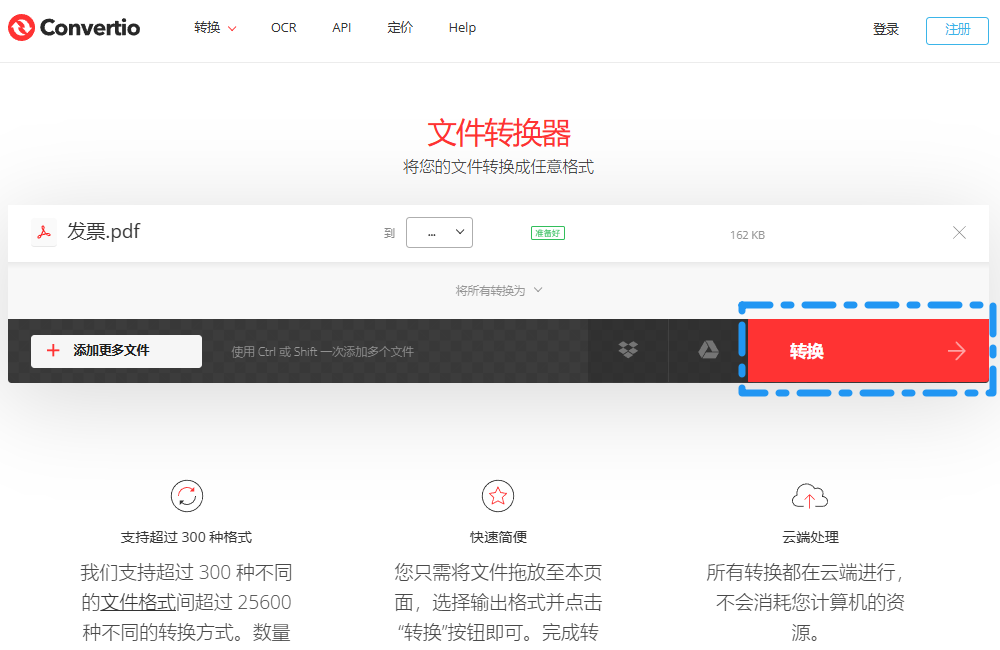Follow the 文件格式 underlined link
The image size is (1000, 650).
(x=138, y=602)
